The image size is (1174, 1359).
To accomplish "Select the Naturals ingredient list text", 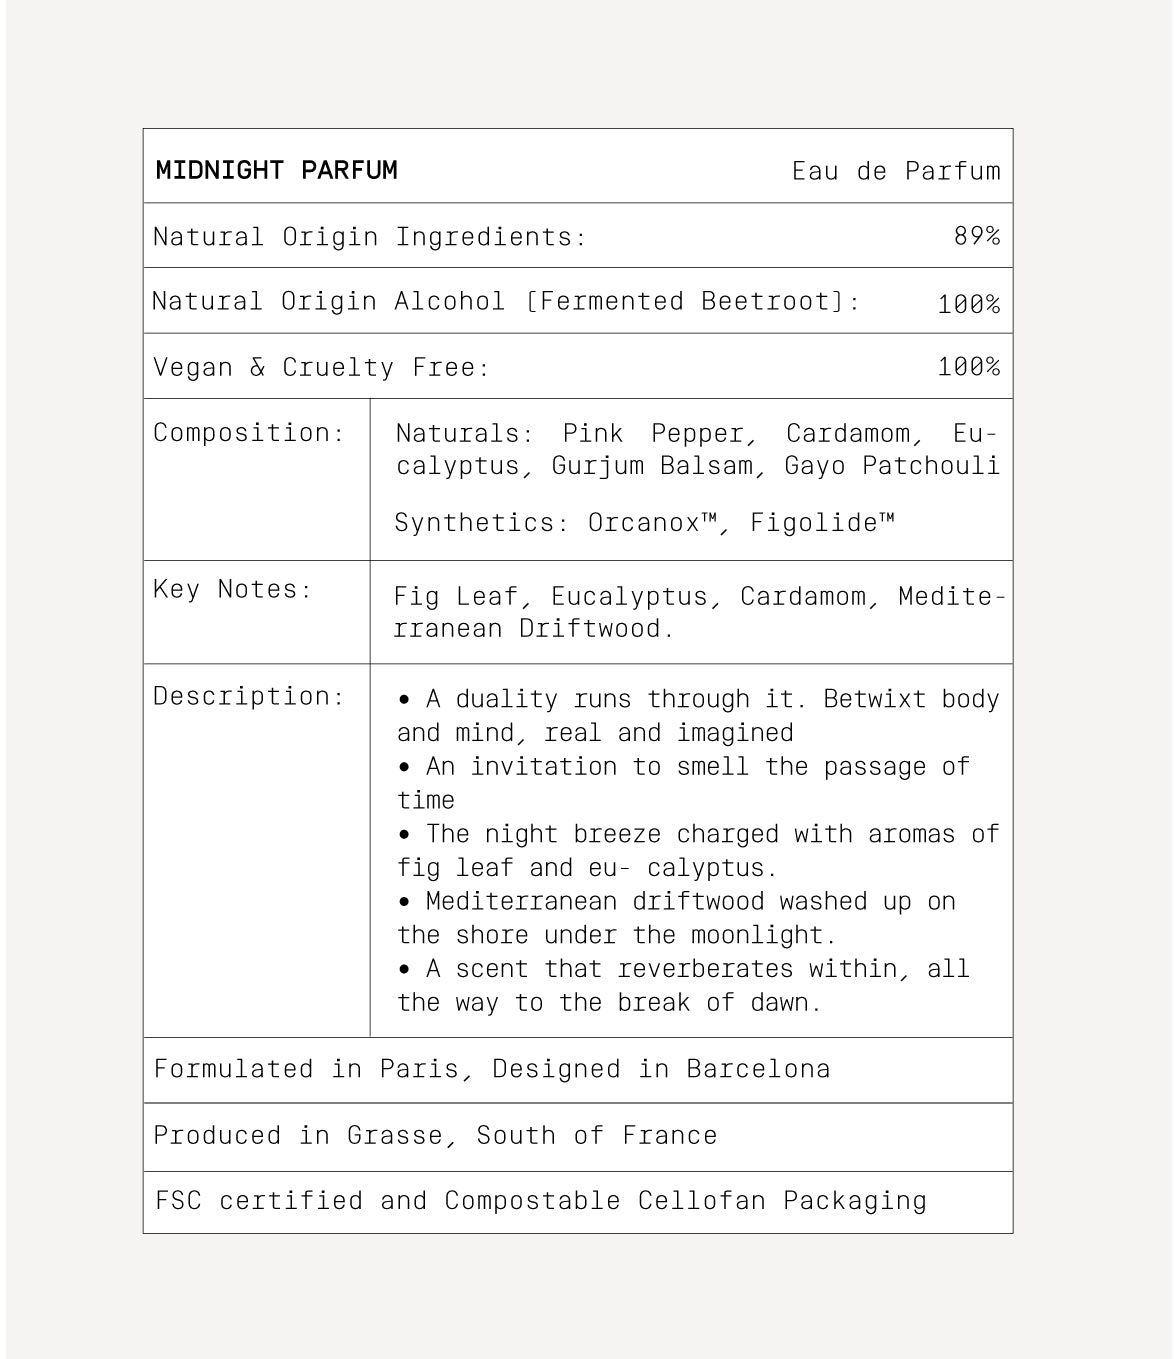I will click(x=697, y=450).
